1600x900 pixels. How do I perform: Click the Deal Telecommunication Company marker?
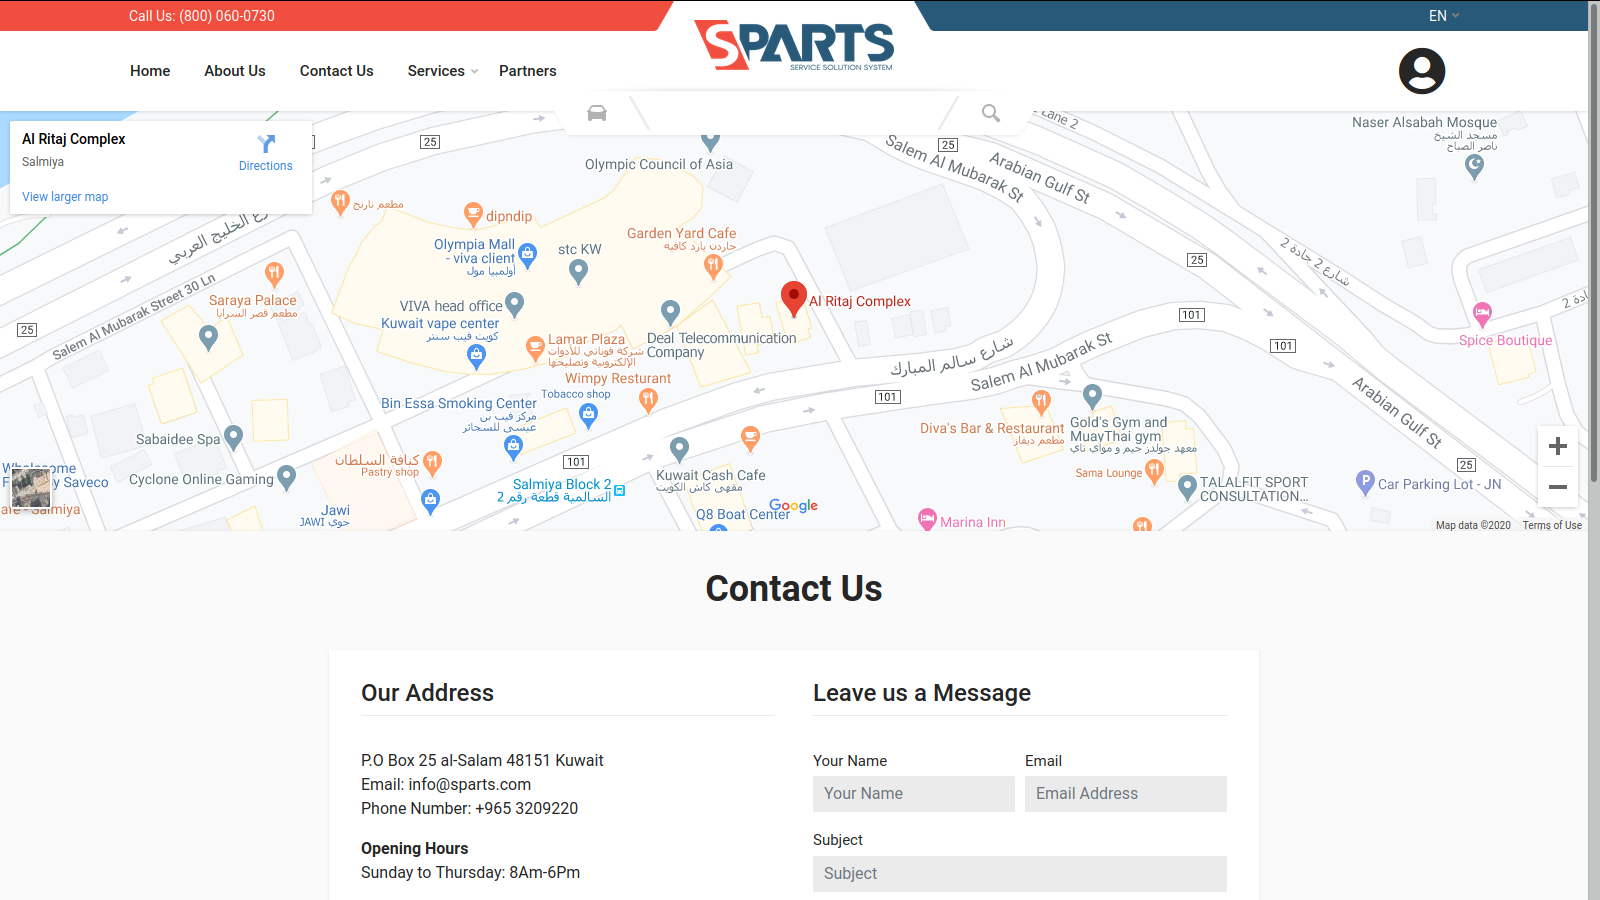(x=671, y=312)
